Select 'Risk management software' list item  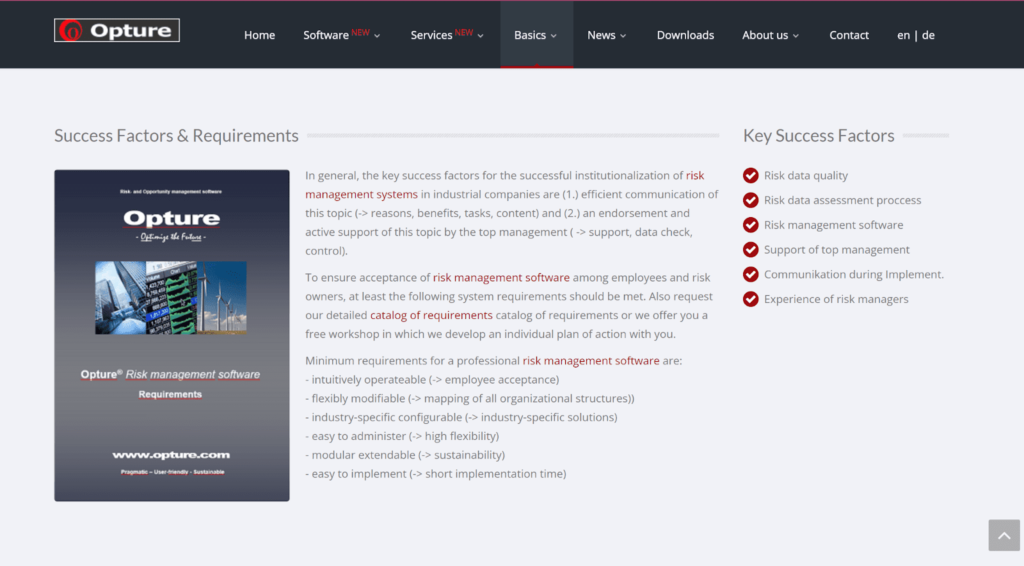click(x=833, y=225)
